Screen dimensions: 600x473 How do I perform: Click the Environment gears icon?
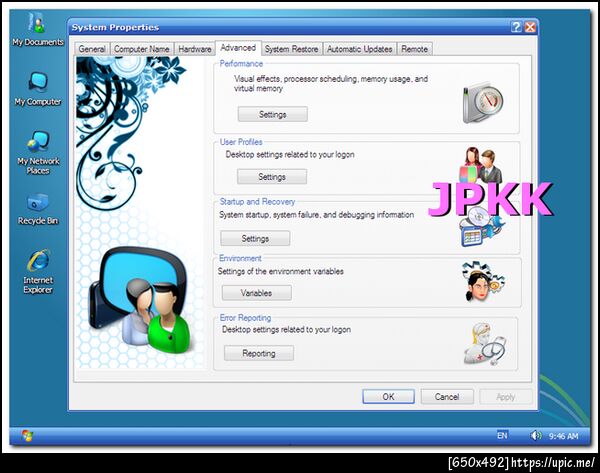483,281
